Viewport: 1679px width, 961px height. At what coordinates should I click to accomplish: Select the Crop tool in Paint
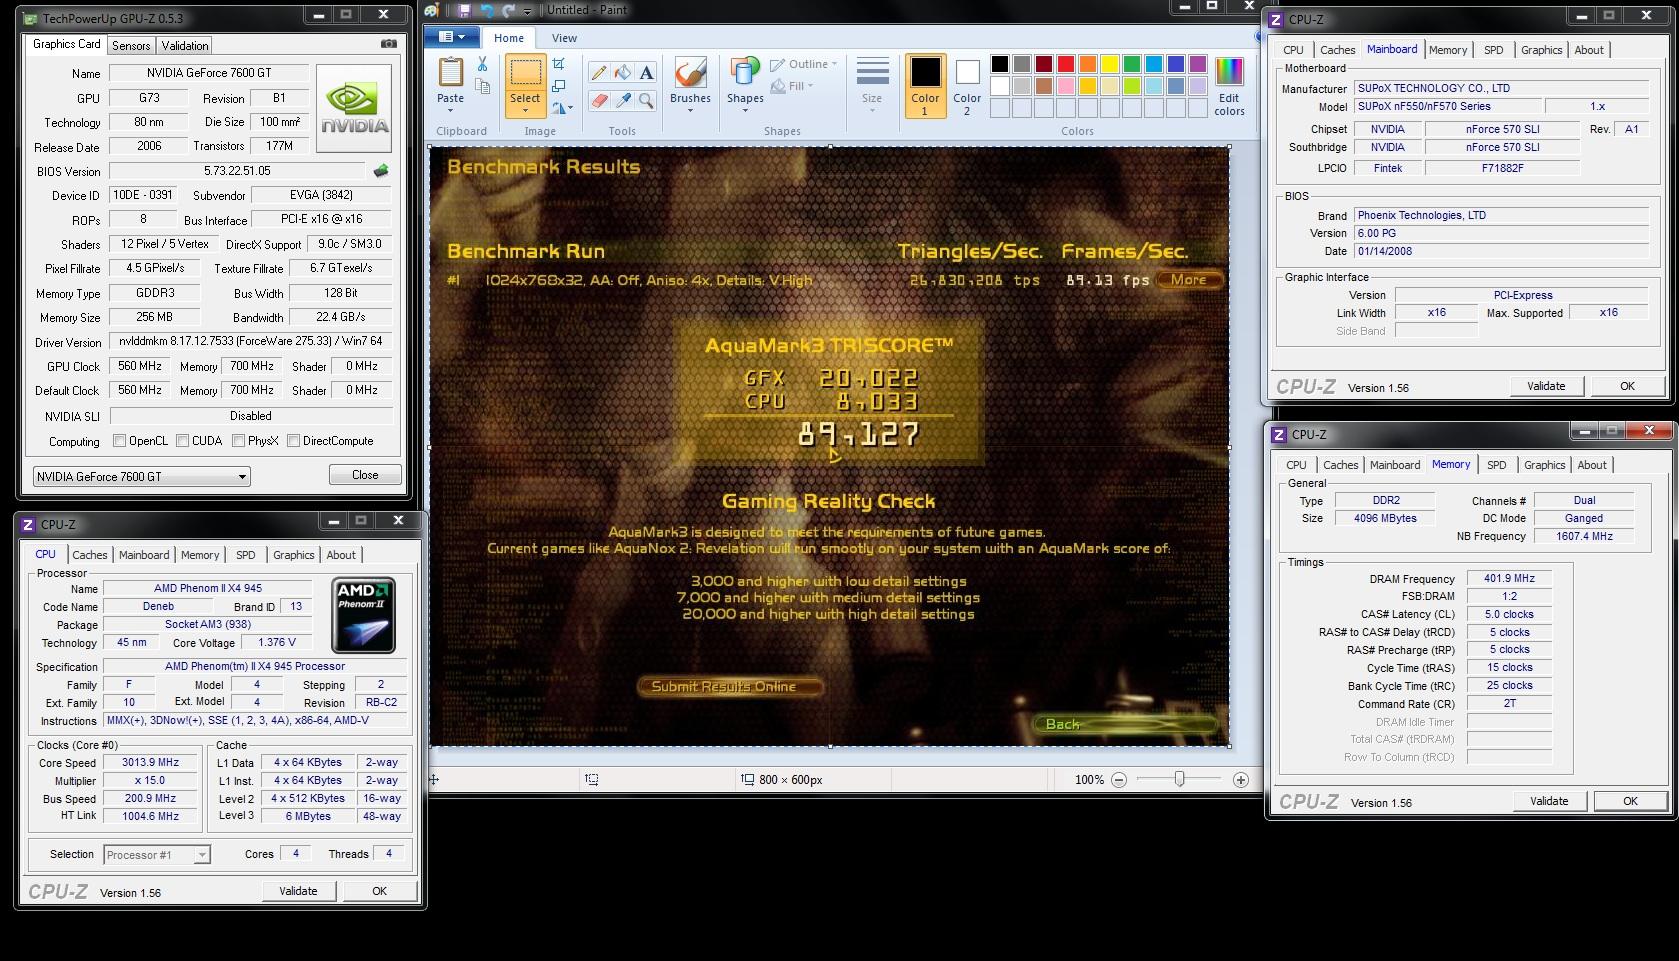559,65
